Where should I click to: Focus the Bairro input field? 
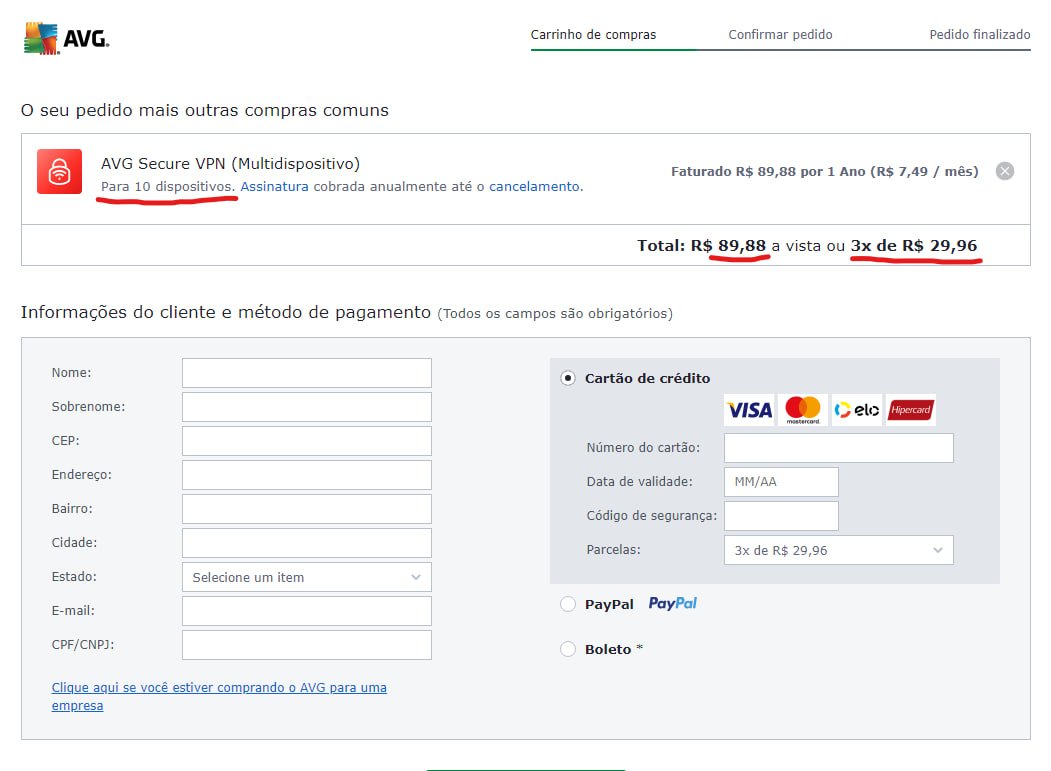(306, 509)
